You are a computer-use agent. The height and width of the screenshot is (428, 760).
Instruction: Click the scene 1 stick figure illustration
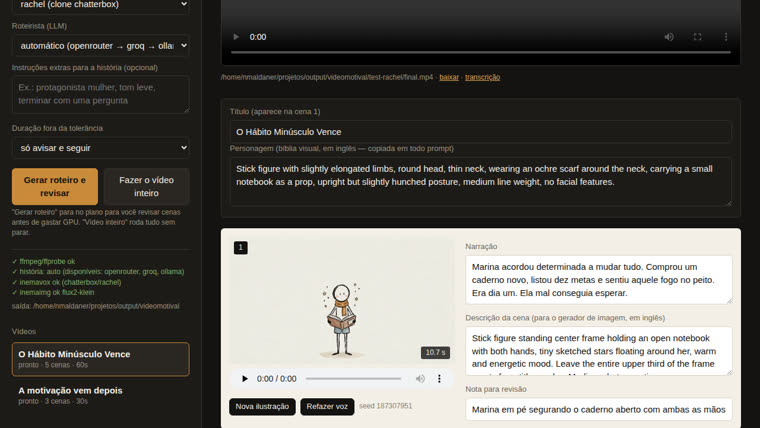pyautogui.click(x=341, y=300)
